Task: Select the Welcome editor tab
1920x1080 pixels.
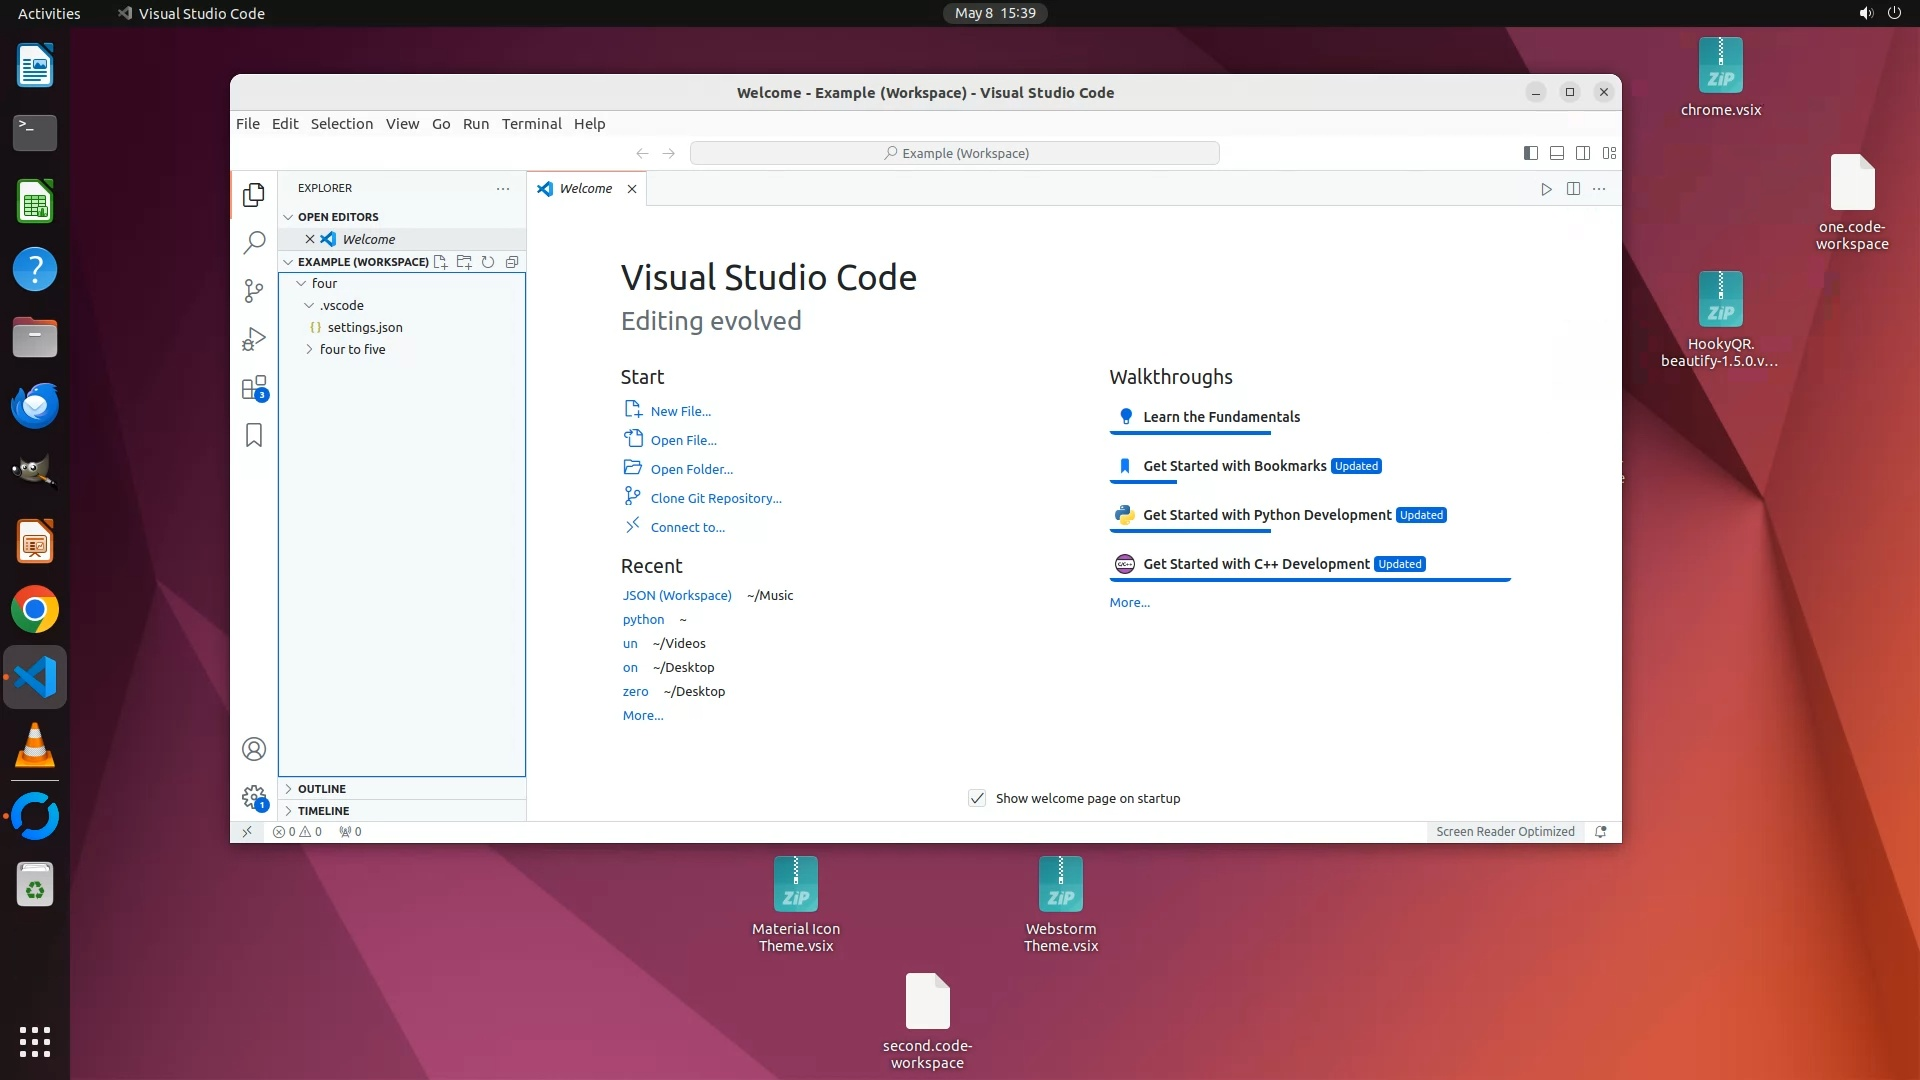Action: tap(585, 188)
